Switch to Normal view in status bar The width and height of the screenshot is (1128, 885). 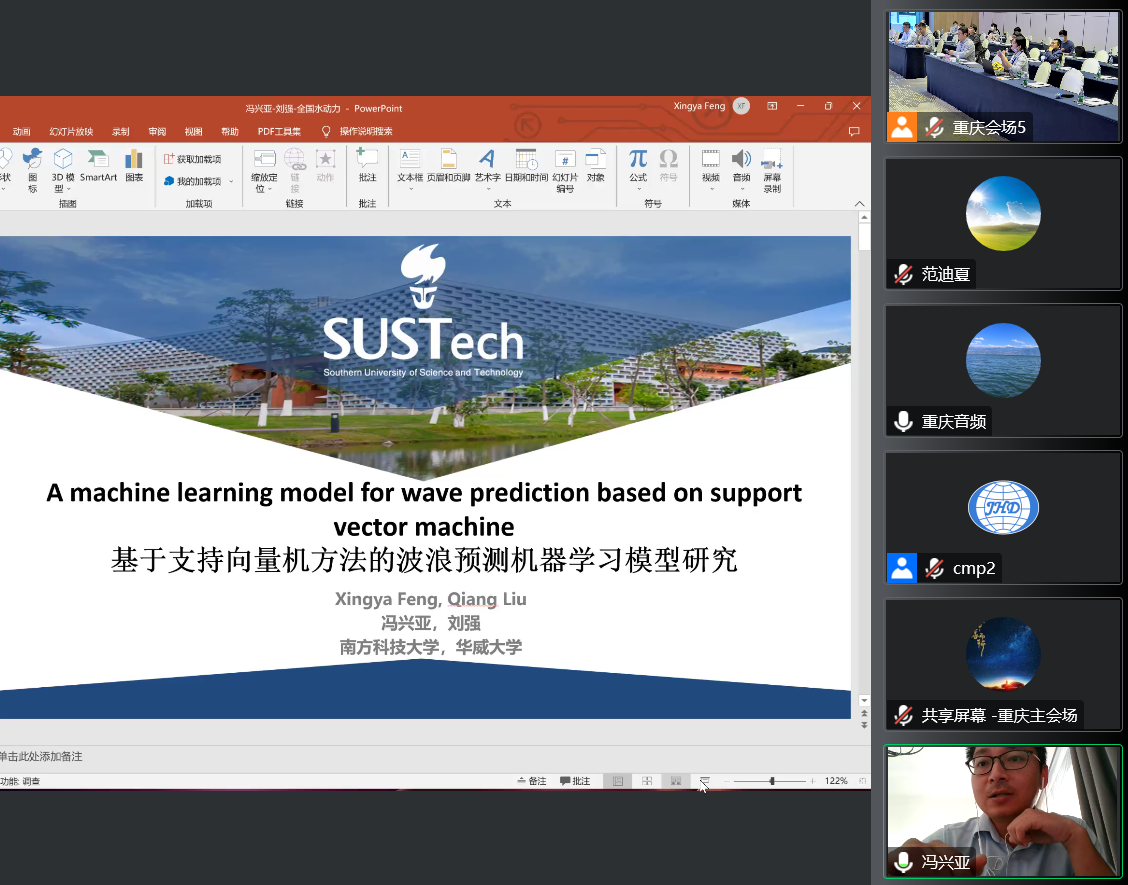[x=618, y=781]
